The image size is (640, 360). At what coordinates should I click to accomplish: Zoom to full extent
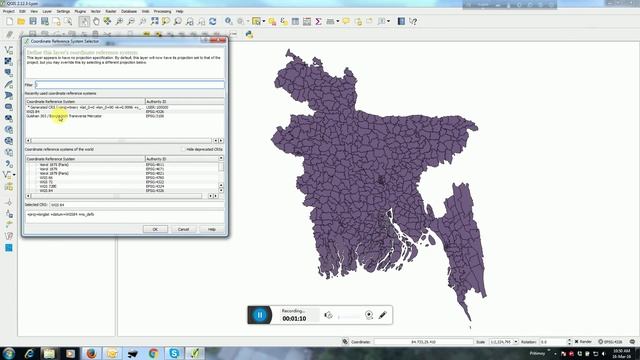[154, 21]
